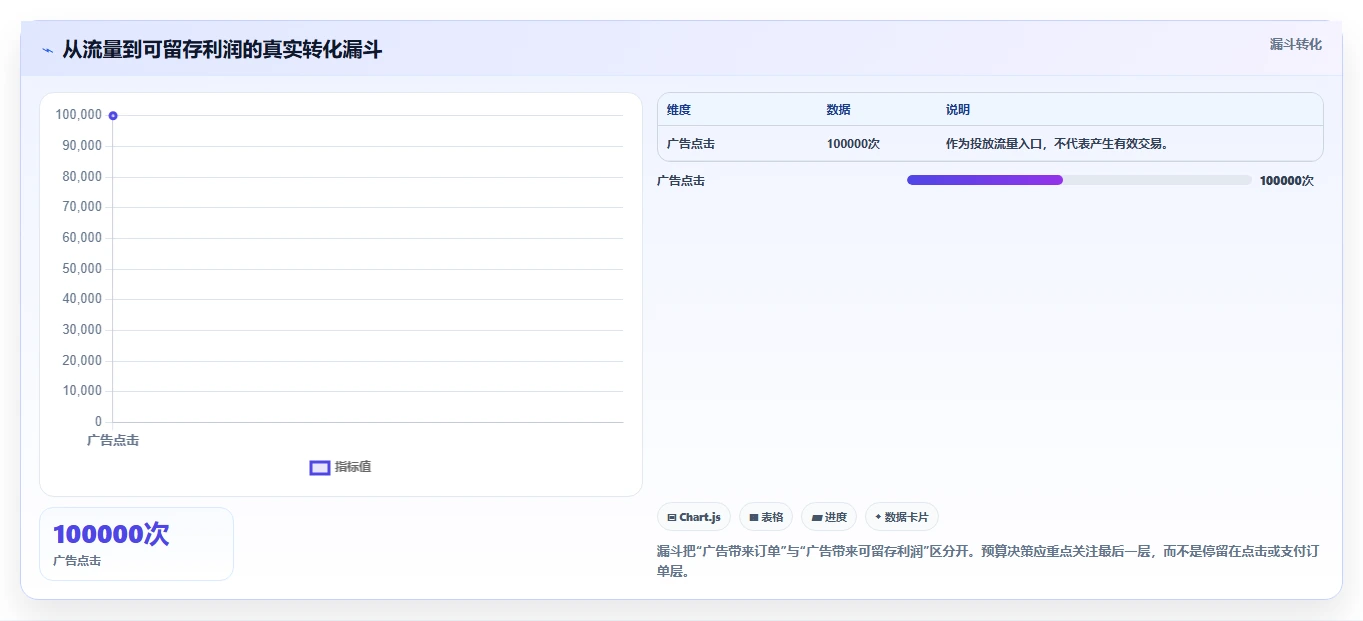Click the summary paragraph starting 漏斗把
The image size is (1363, 621).
(988, 561)
